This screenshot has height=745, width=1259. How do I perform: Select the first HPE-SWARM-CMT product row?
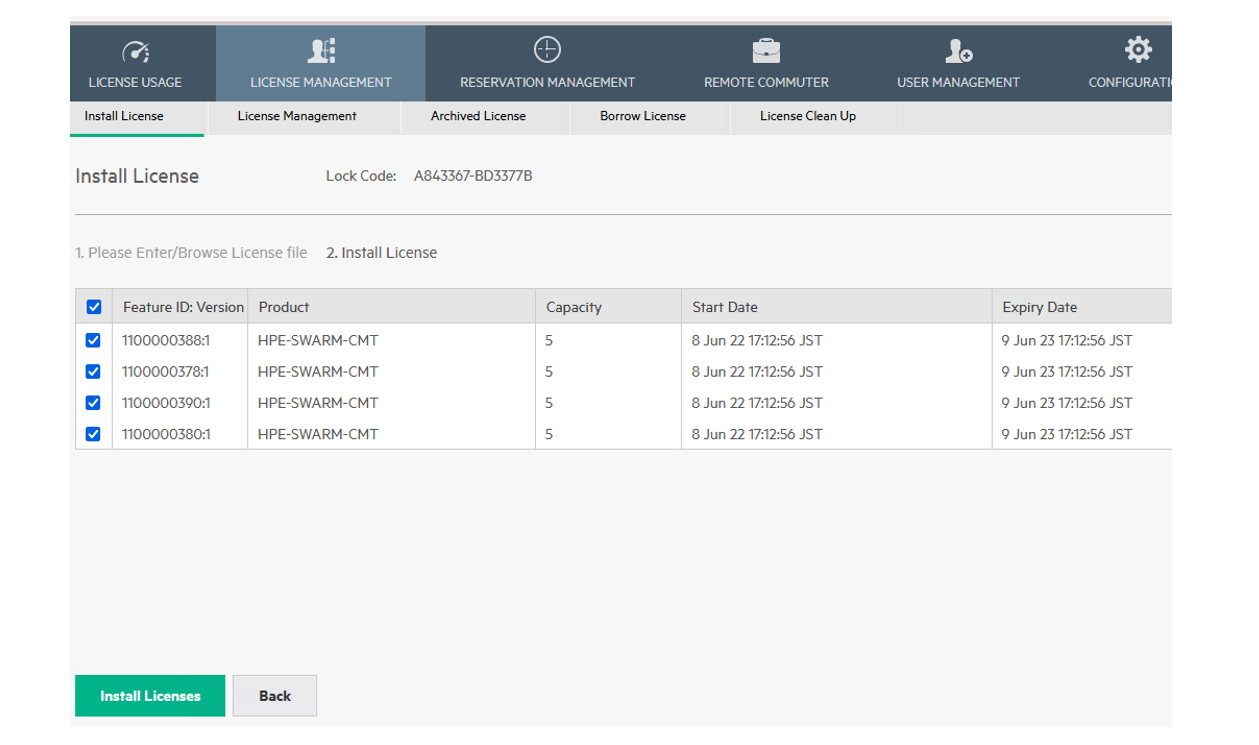click(317, 340)
